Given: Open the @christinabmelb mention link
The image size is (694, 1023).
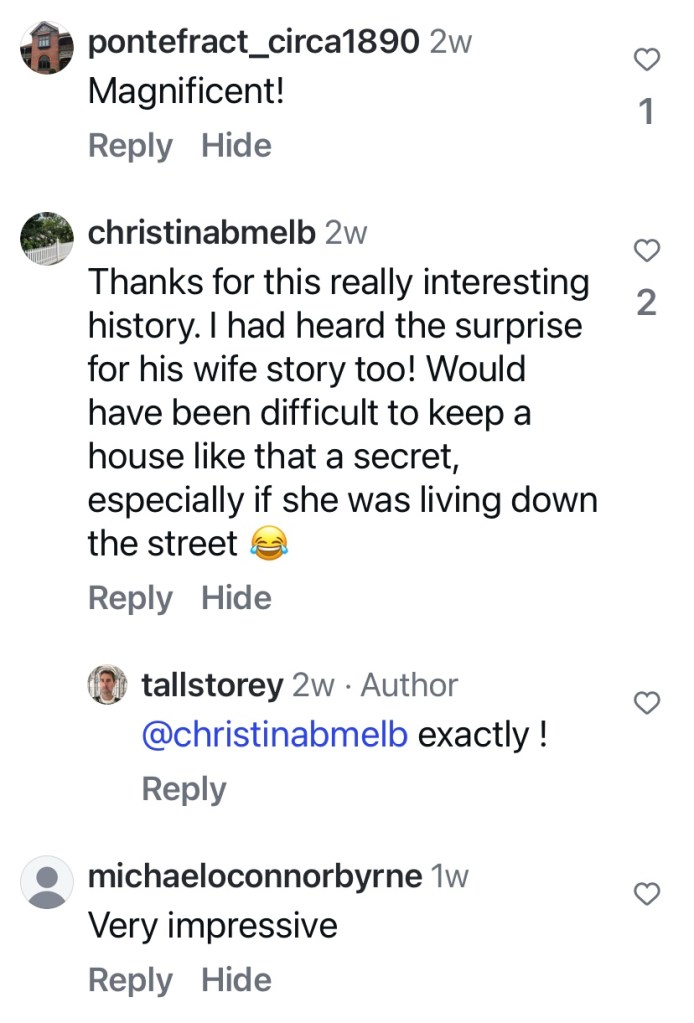Looking at the screenshot, I should (275, 735).
